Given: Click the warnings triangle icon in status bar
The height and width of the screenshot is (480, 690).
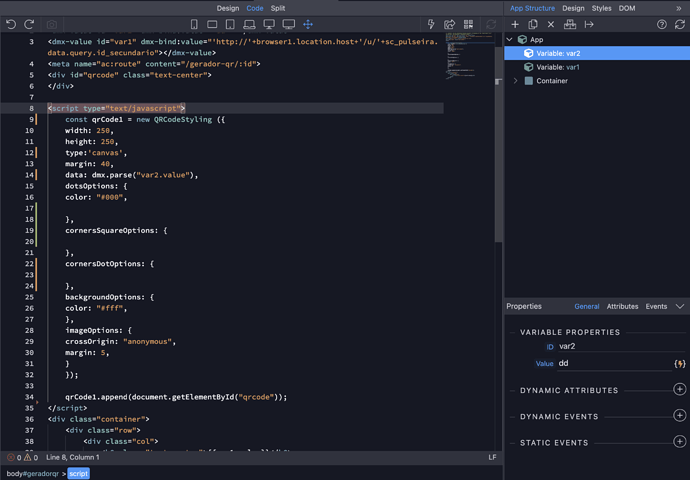Looking at the screenshot, I should (27, 458).
